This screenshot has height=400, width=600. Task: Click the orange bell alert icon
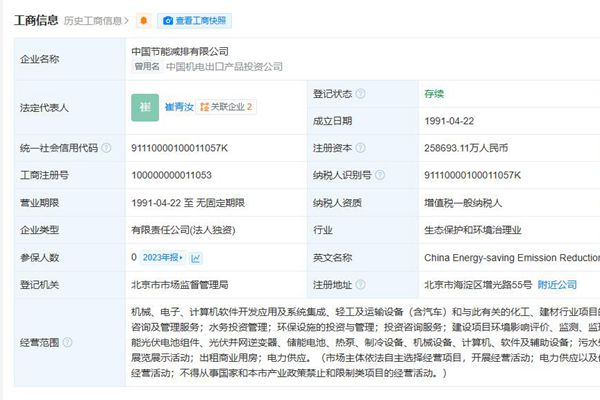click(145, 20)
